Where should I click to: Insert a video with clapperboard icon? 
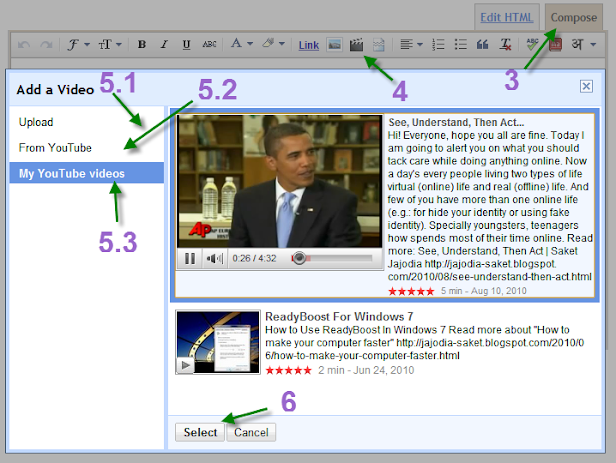point(356,45)
